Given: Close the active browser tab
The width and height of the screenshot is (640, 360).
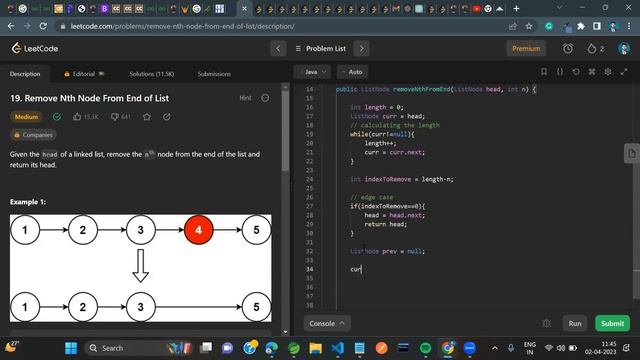Looking at the screenshot, I should (x=244, y=8).
